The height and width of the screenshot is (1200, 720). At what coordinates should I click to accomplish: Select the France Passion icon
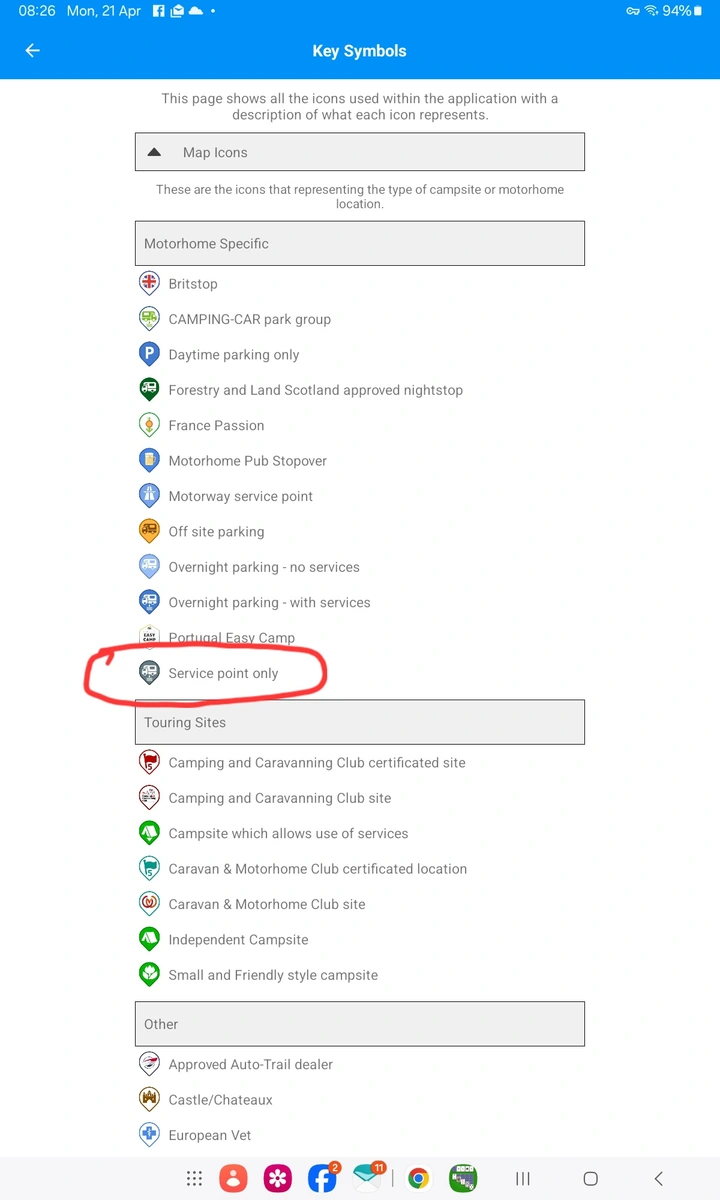[x=149, y=425]
